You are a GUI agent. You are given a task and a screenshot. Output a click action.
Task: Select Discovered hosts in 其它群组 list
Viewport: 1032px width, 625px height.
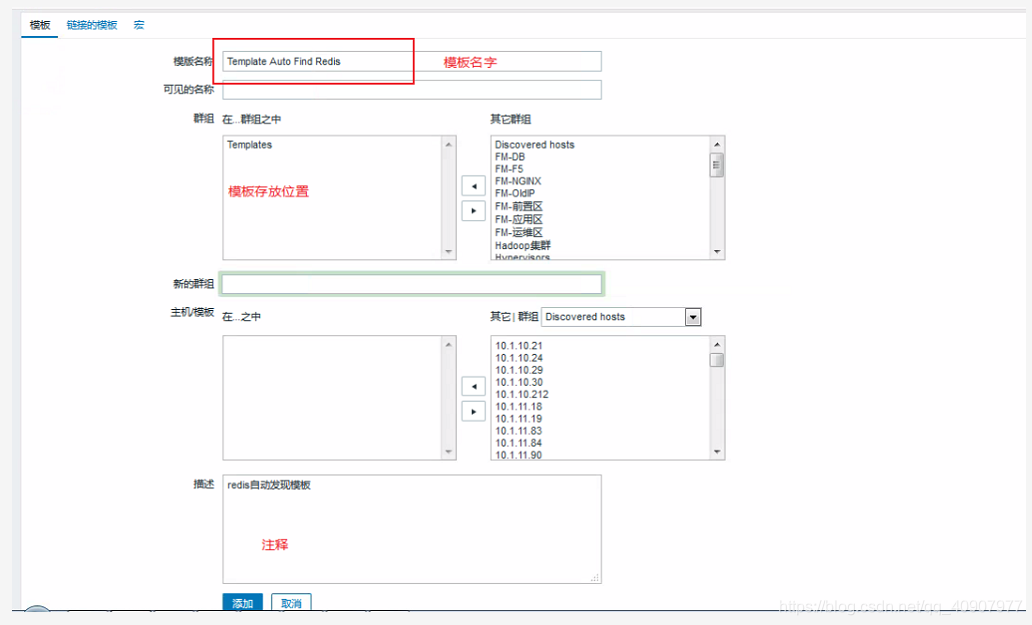534,145
